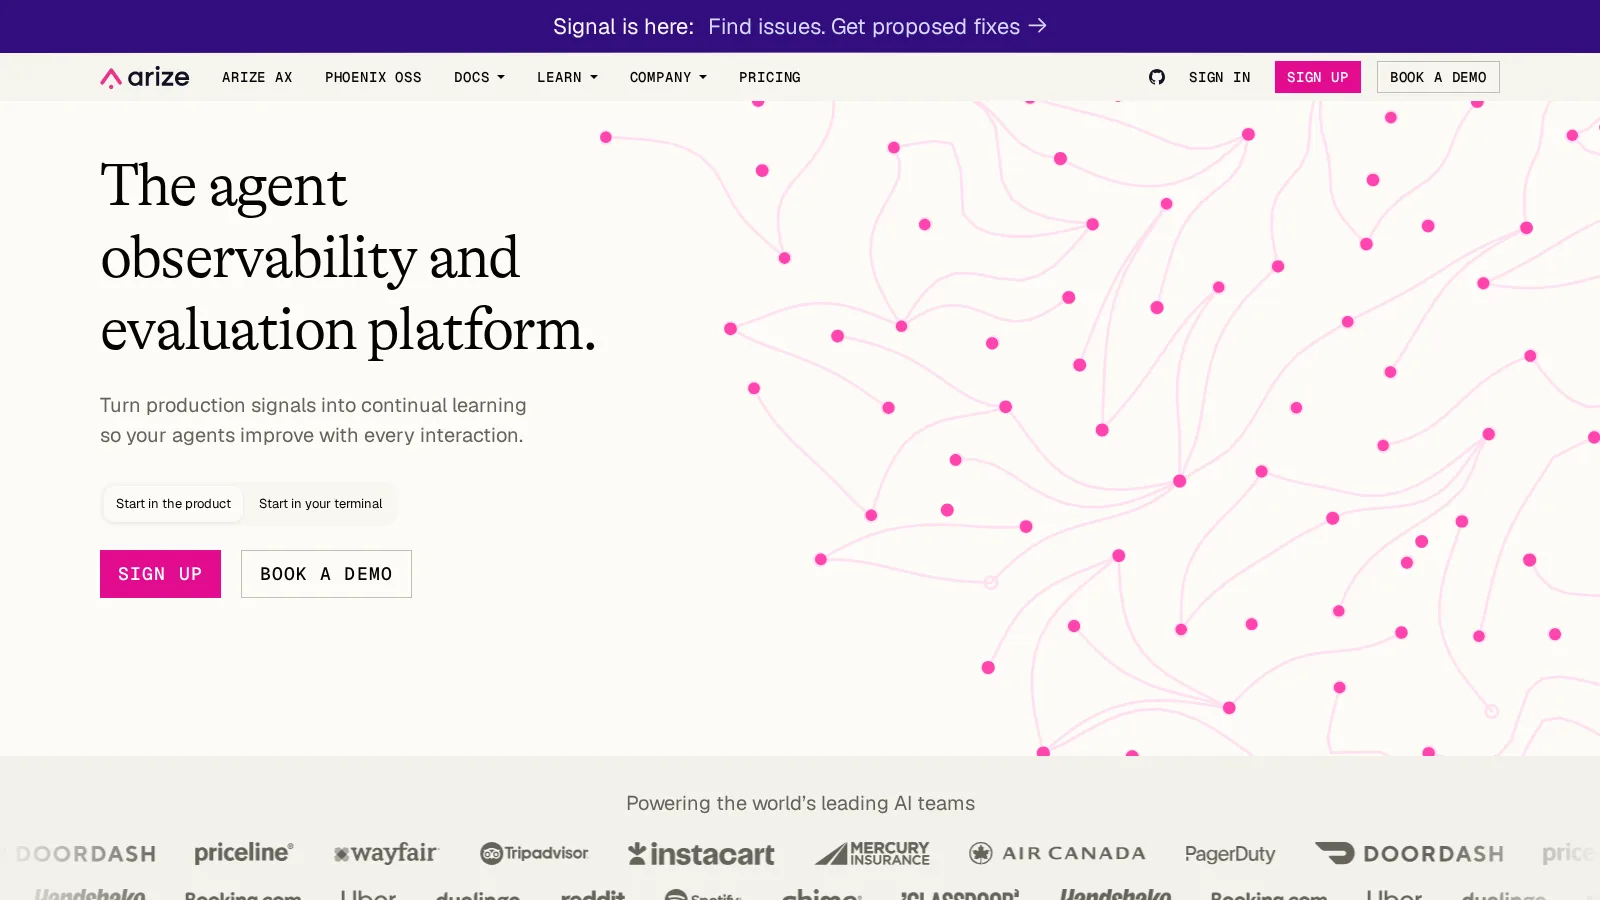The image size is (1600, 900).
Task: Open the GitHub icon link
Action: pyautogui.click(x=1157, y=77)
